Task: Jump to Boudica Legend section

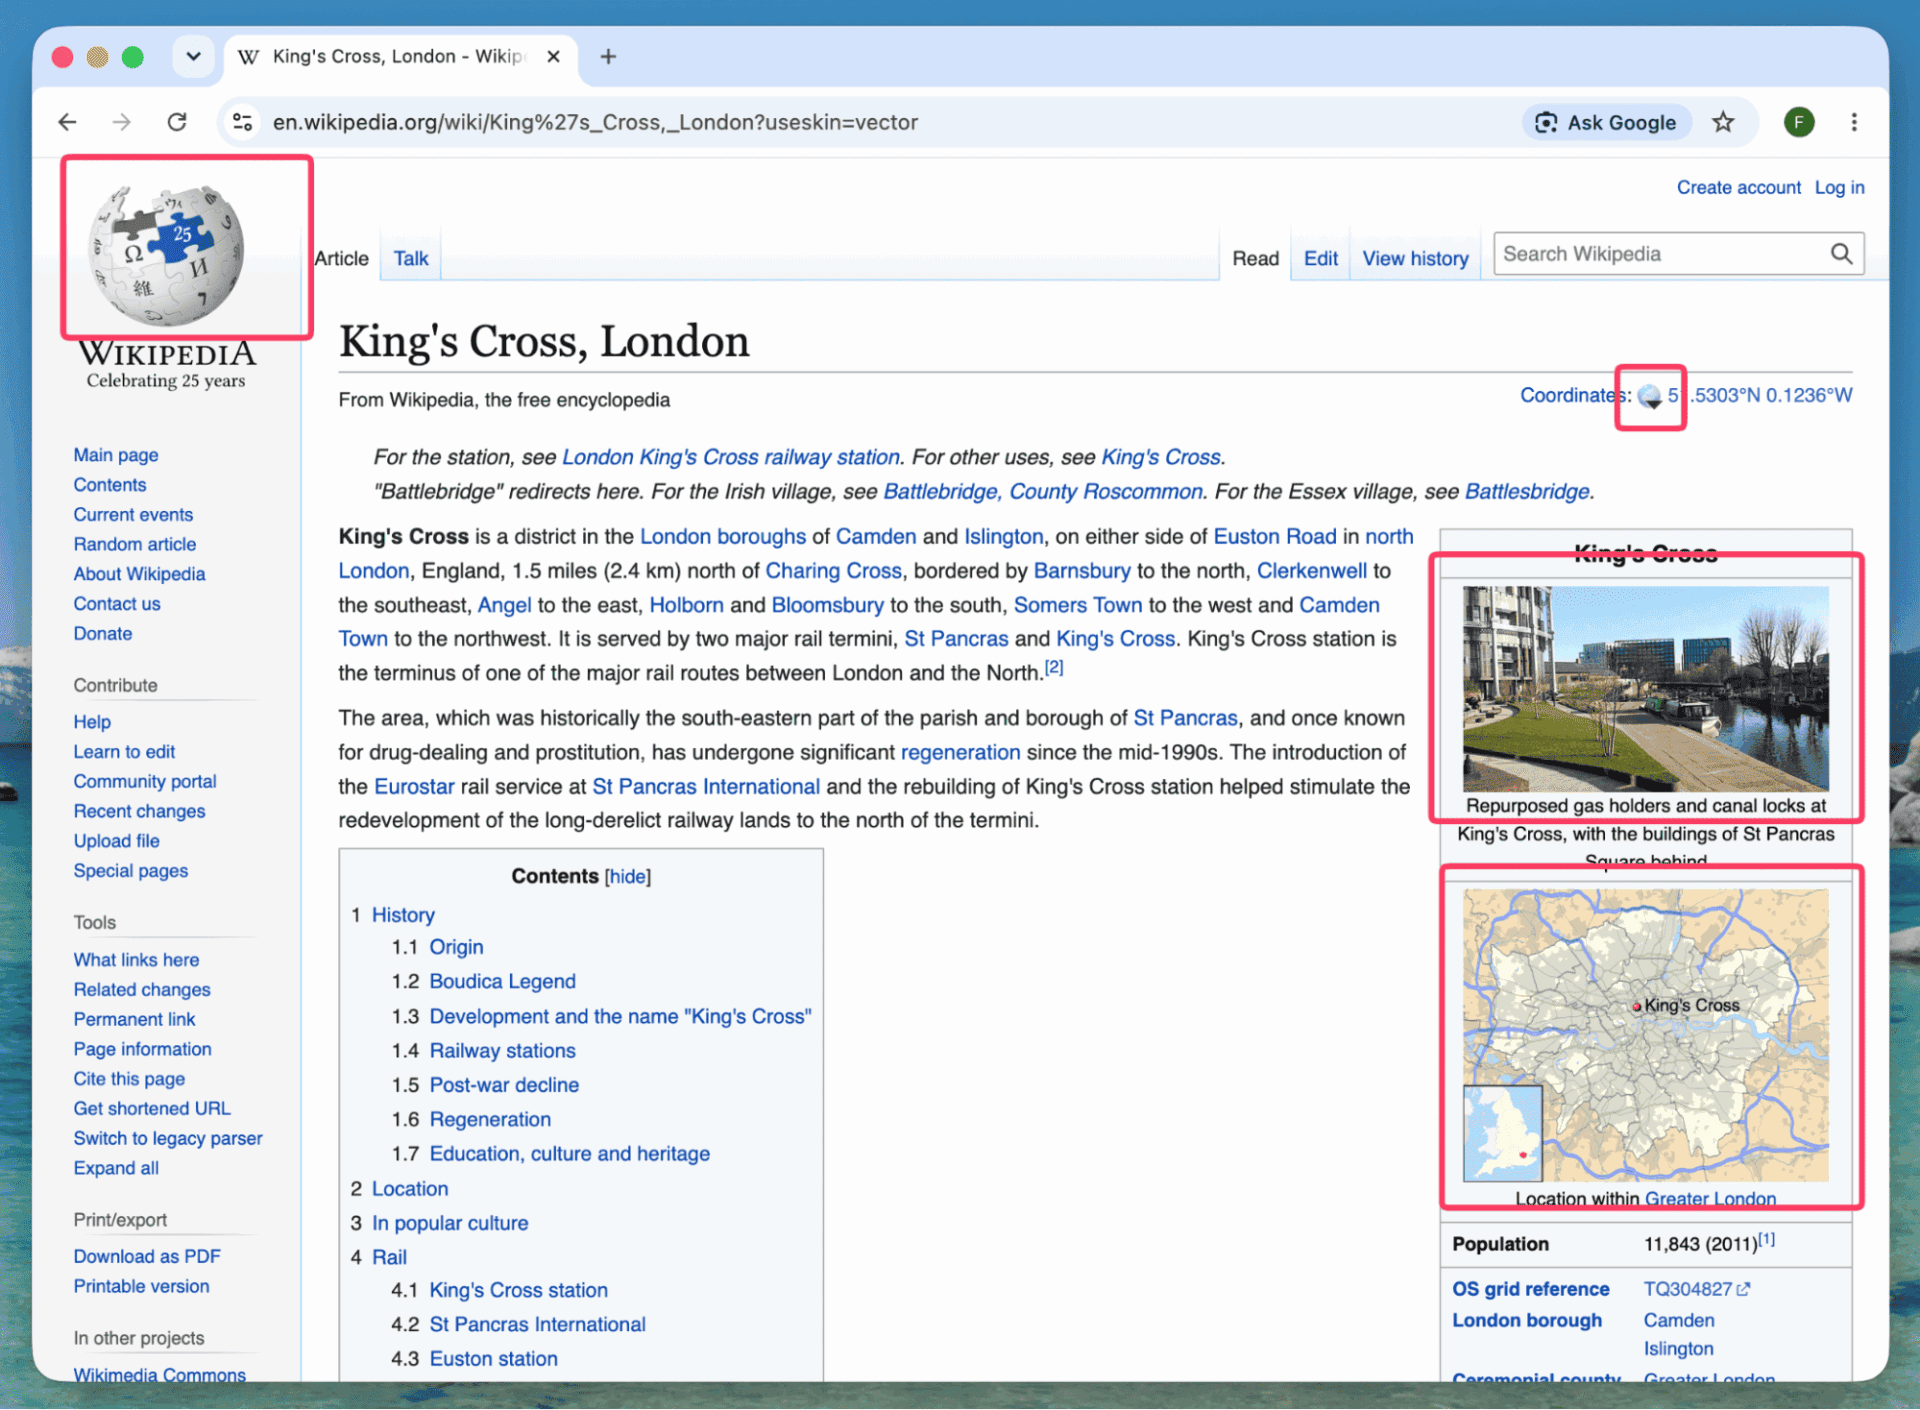Action: (x=502, y=982)
